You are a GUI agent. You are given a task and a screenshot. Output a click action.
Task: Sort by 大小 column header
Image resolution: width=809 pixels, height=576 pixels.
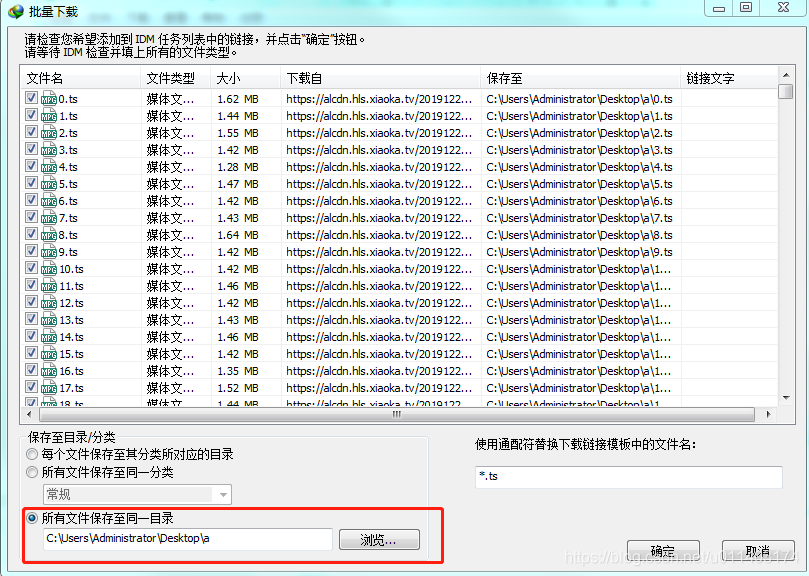click(246, 78)
